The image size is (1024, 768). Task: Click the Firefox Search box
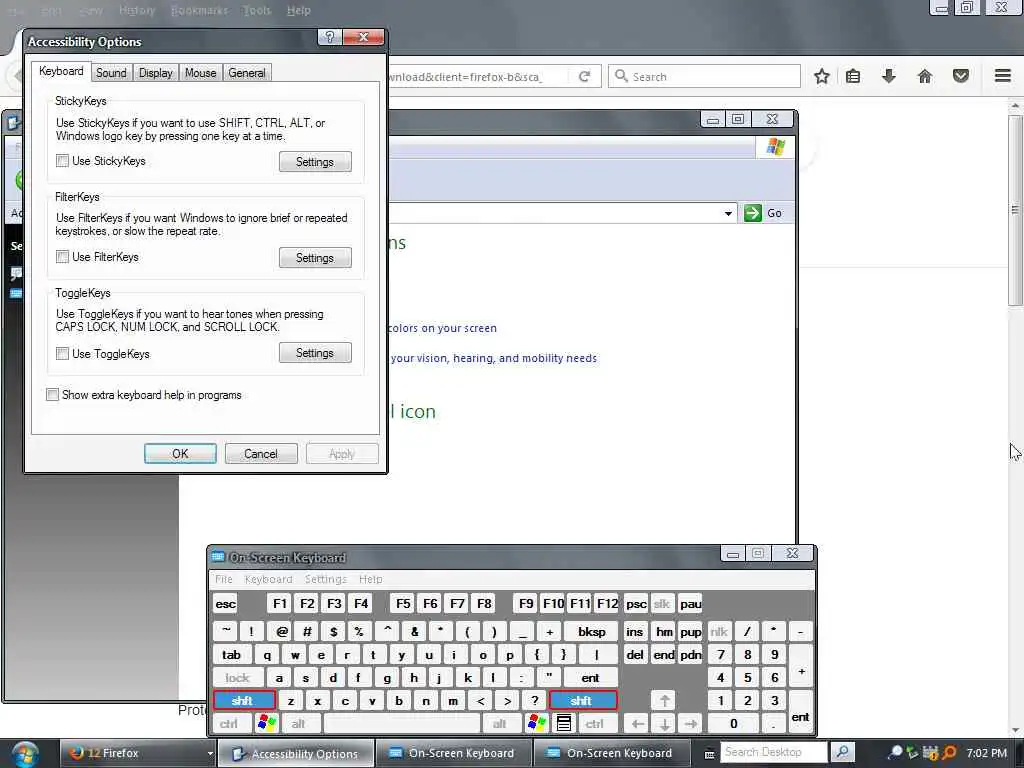coord(704,76)
